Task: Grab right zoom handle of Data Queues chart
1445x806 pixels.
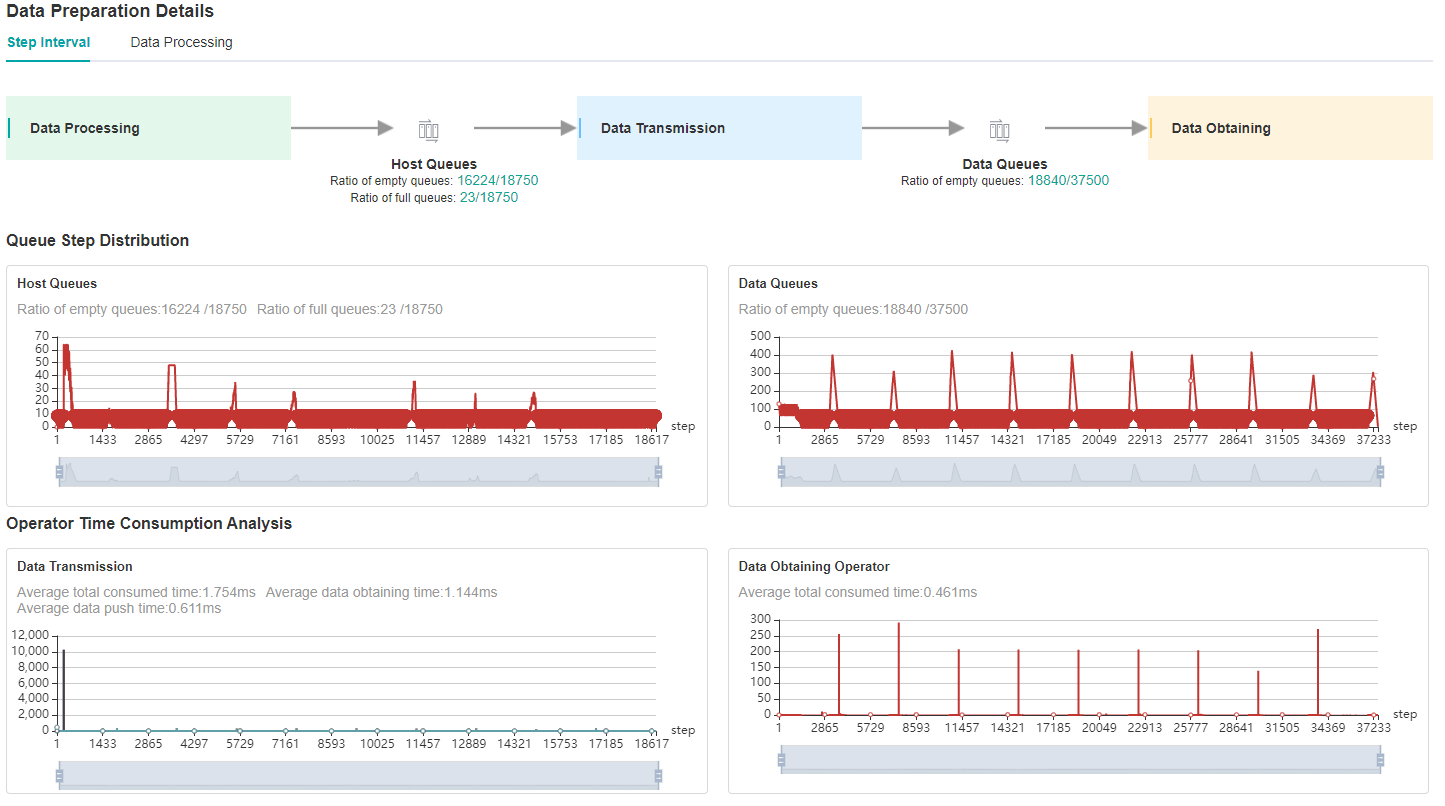Action: click(x=1380, y=472)
